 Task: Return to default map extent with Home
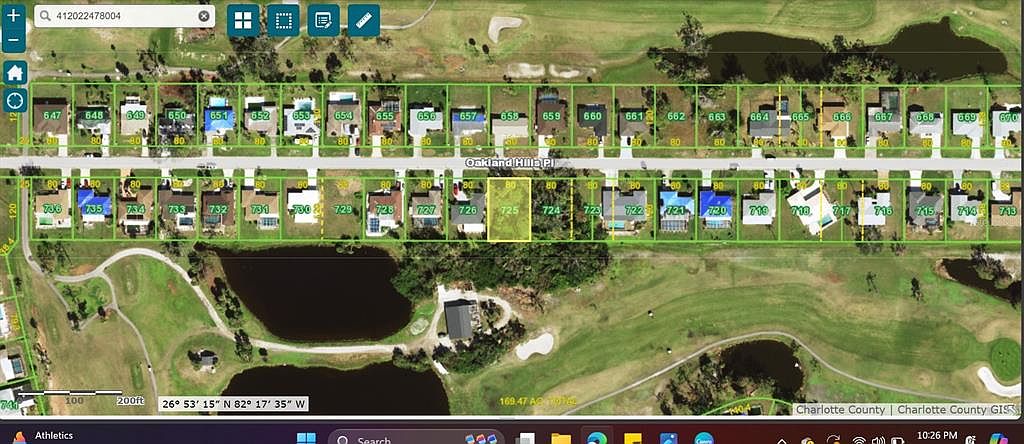coord(14,73)
